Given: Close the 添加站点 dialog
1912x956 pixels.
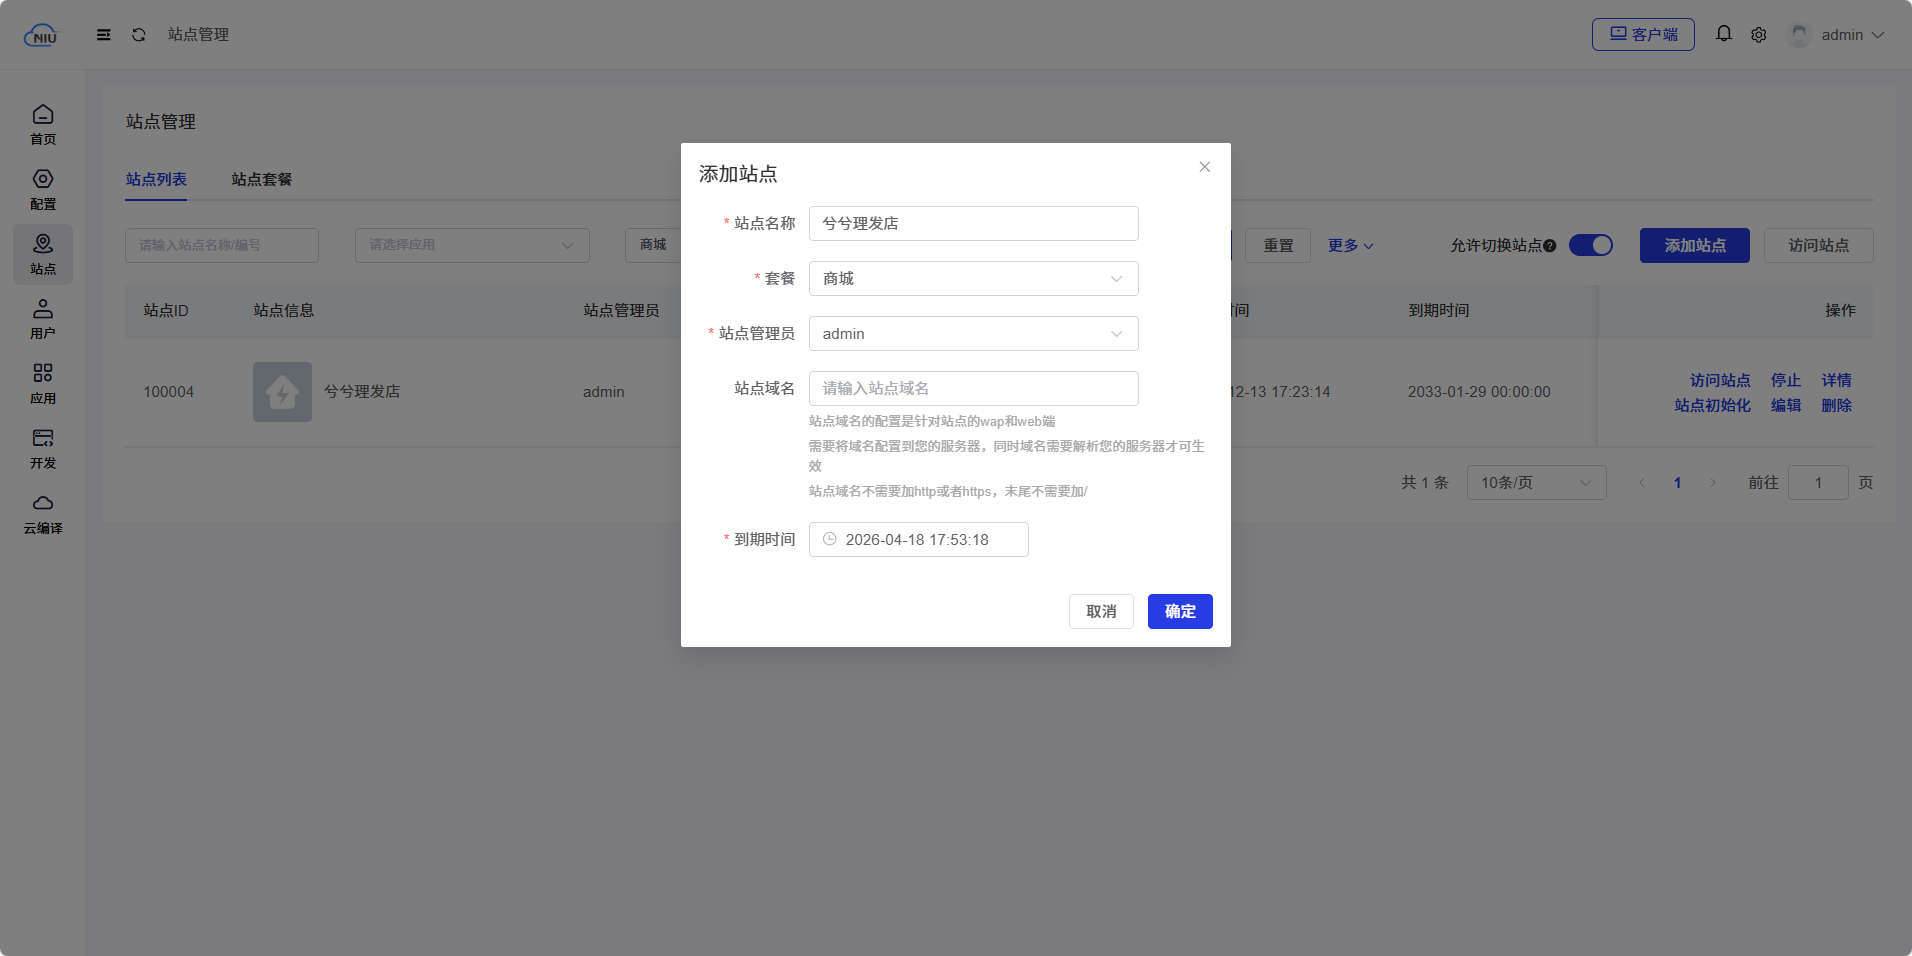Looking at the screenshot, I should pos(1204,167).
